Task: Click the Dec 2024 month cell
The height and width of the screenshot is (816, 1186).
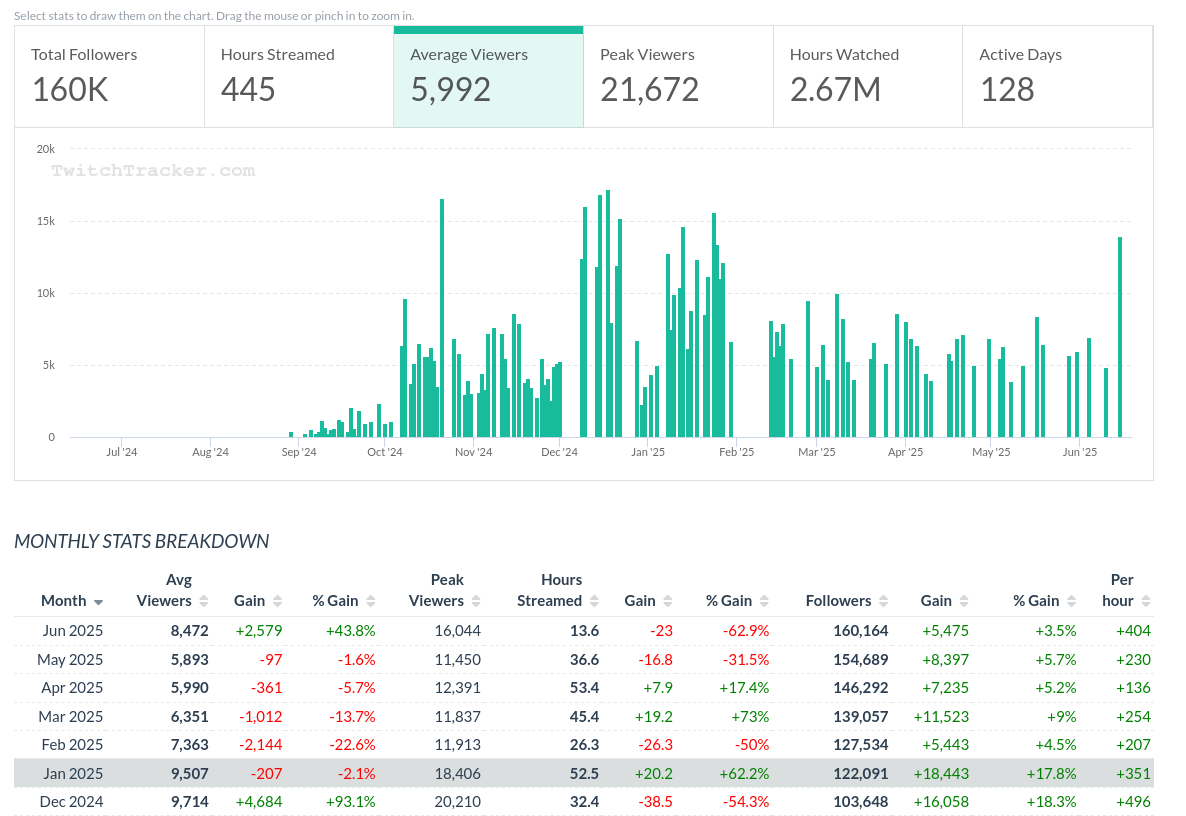Action: 71,801
